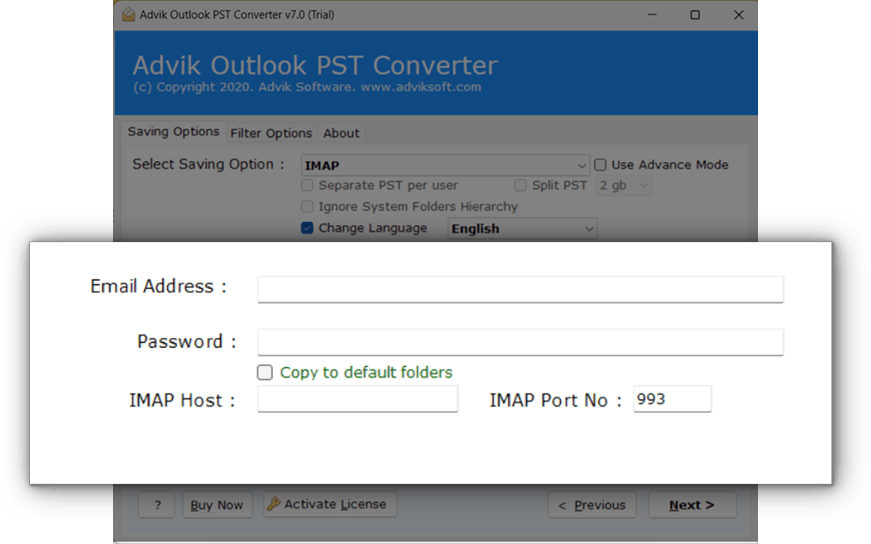Screen dimensions: 871x544
Task: Expand the Split PST 2 gb size dropdown
Action: (624, 185)
